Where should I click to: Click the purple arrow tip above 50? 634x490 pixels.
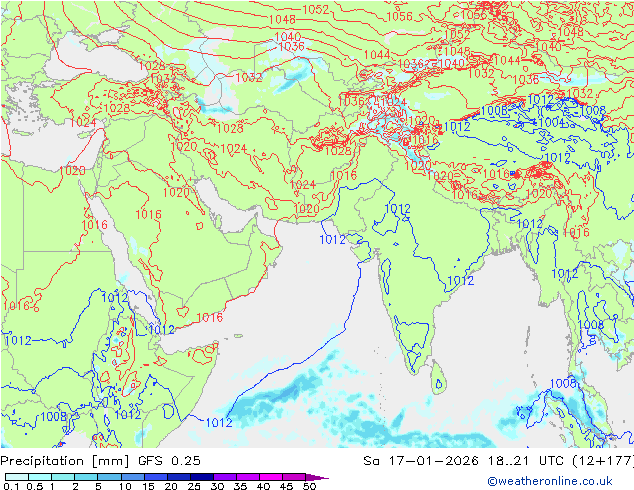(x=317, y=477)
